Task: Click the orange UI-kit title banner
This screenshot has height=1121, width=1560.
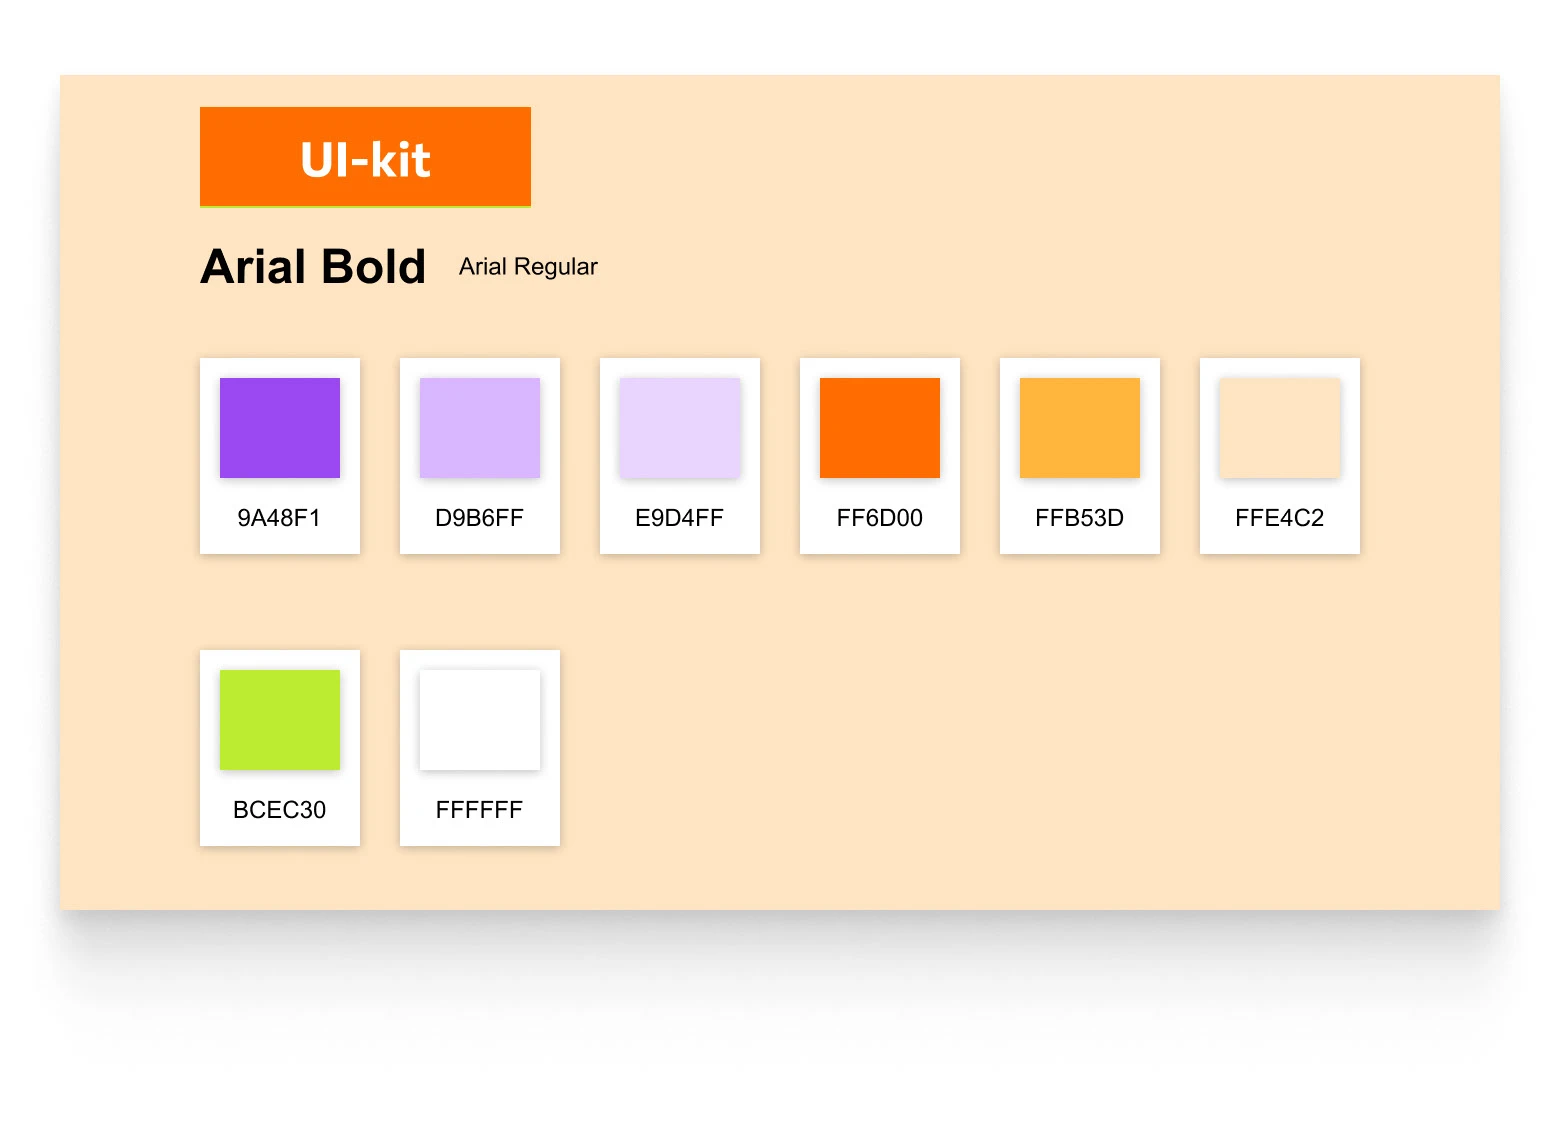Action: (365, 158)
